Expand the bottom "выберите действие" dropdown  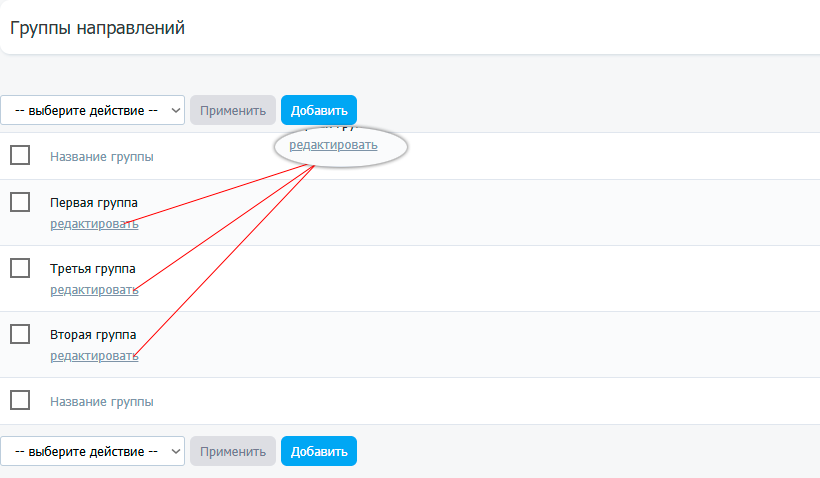tap(92, 451)
